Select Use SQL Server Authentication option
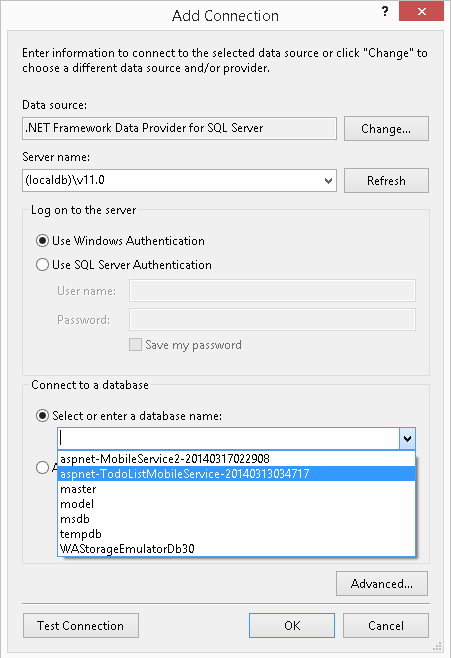The width and height of the screenshot is (451, 658). [42, 265]
